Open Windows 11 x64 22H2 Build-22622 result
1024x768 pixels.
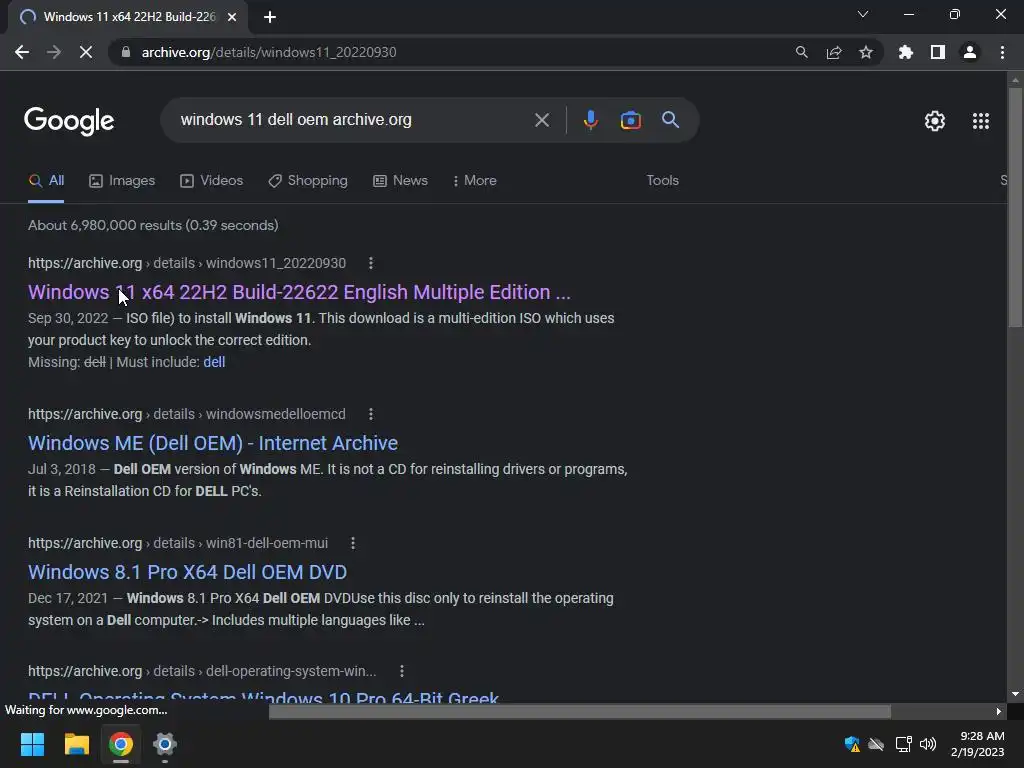(299, 292)
